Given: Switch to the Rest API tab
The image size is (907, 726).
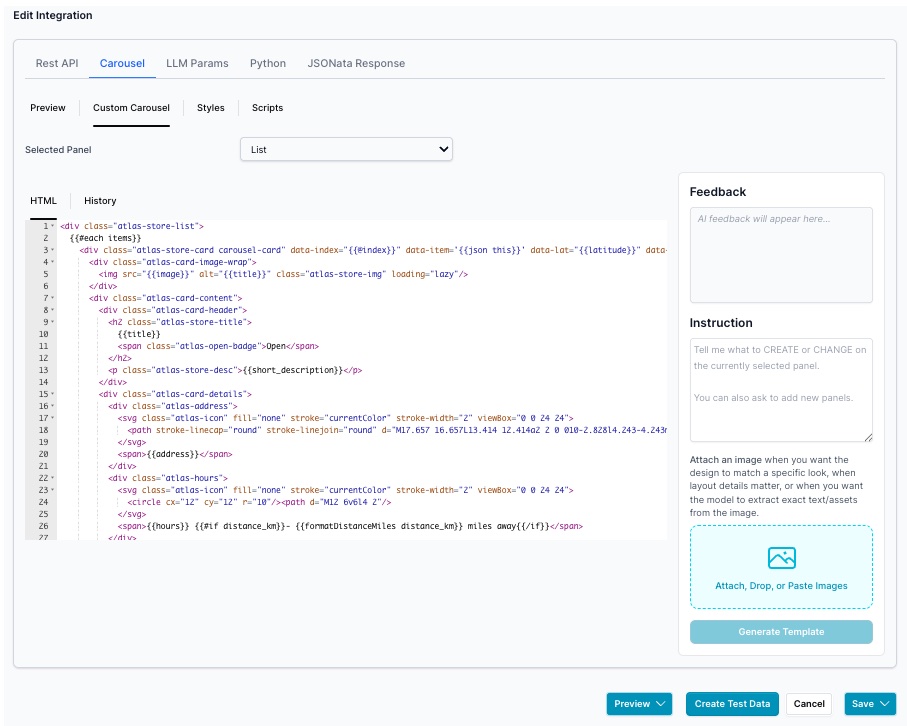Looking at the screenshot, I should point(57,63).
